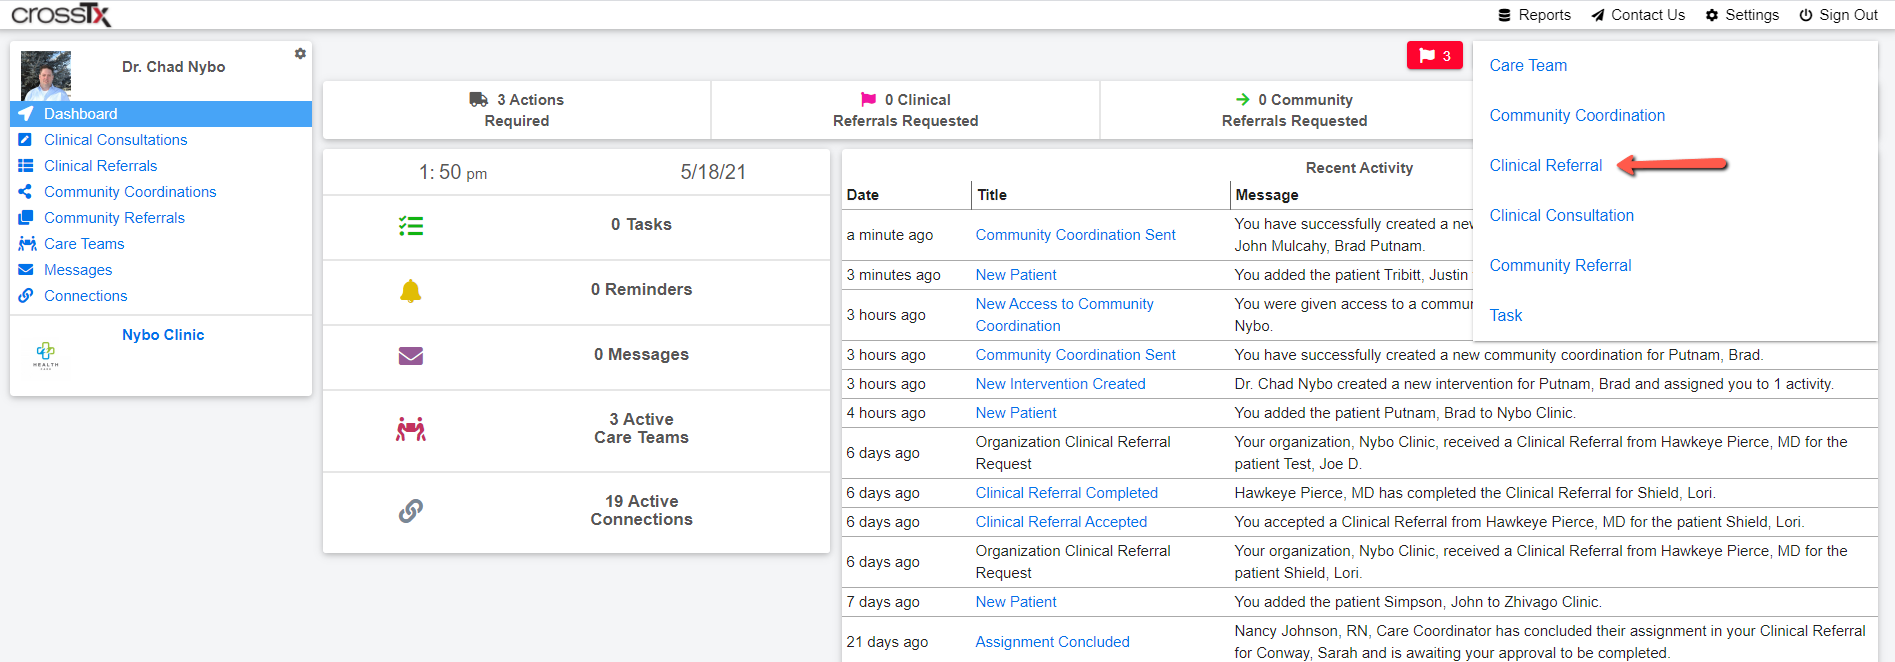Open Community Coordination Sent from 3 hours ago
This screenshot has width=1895, height=662.
pyautogui.click(x=1075, y=355)
